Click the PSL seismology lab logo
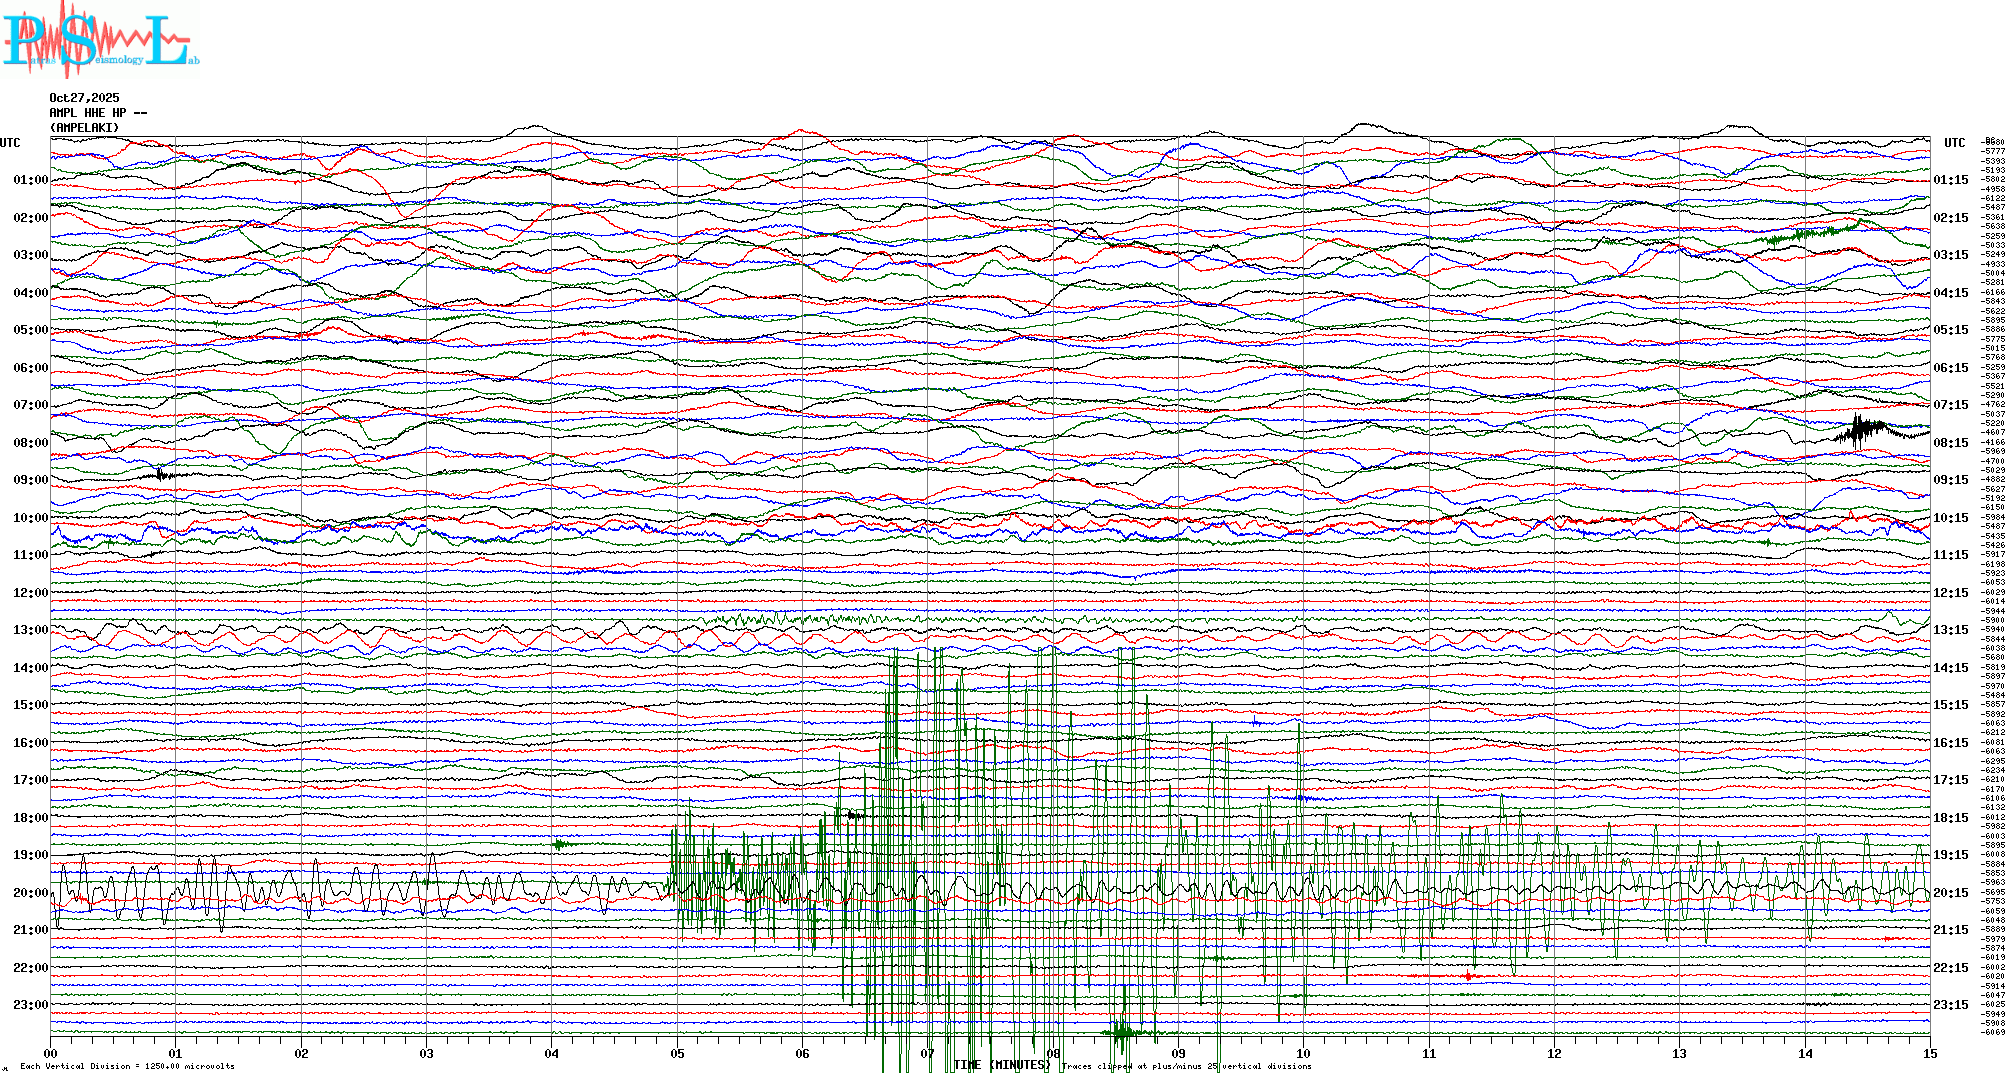This screenshot has width=2010, height=1080. tap(98, 40)
